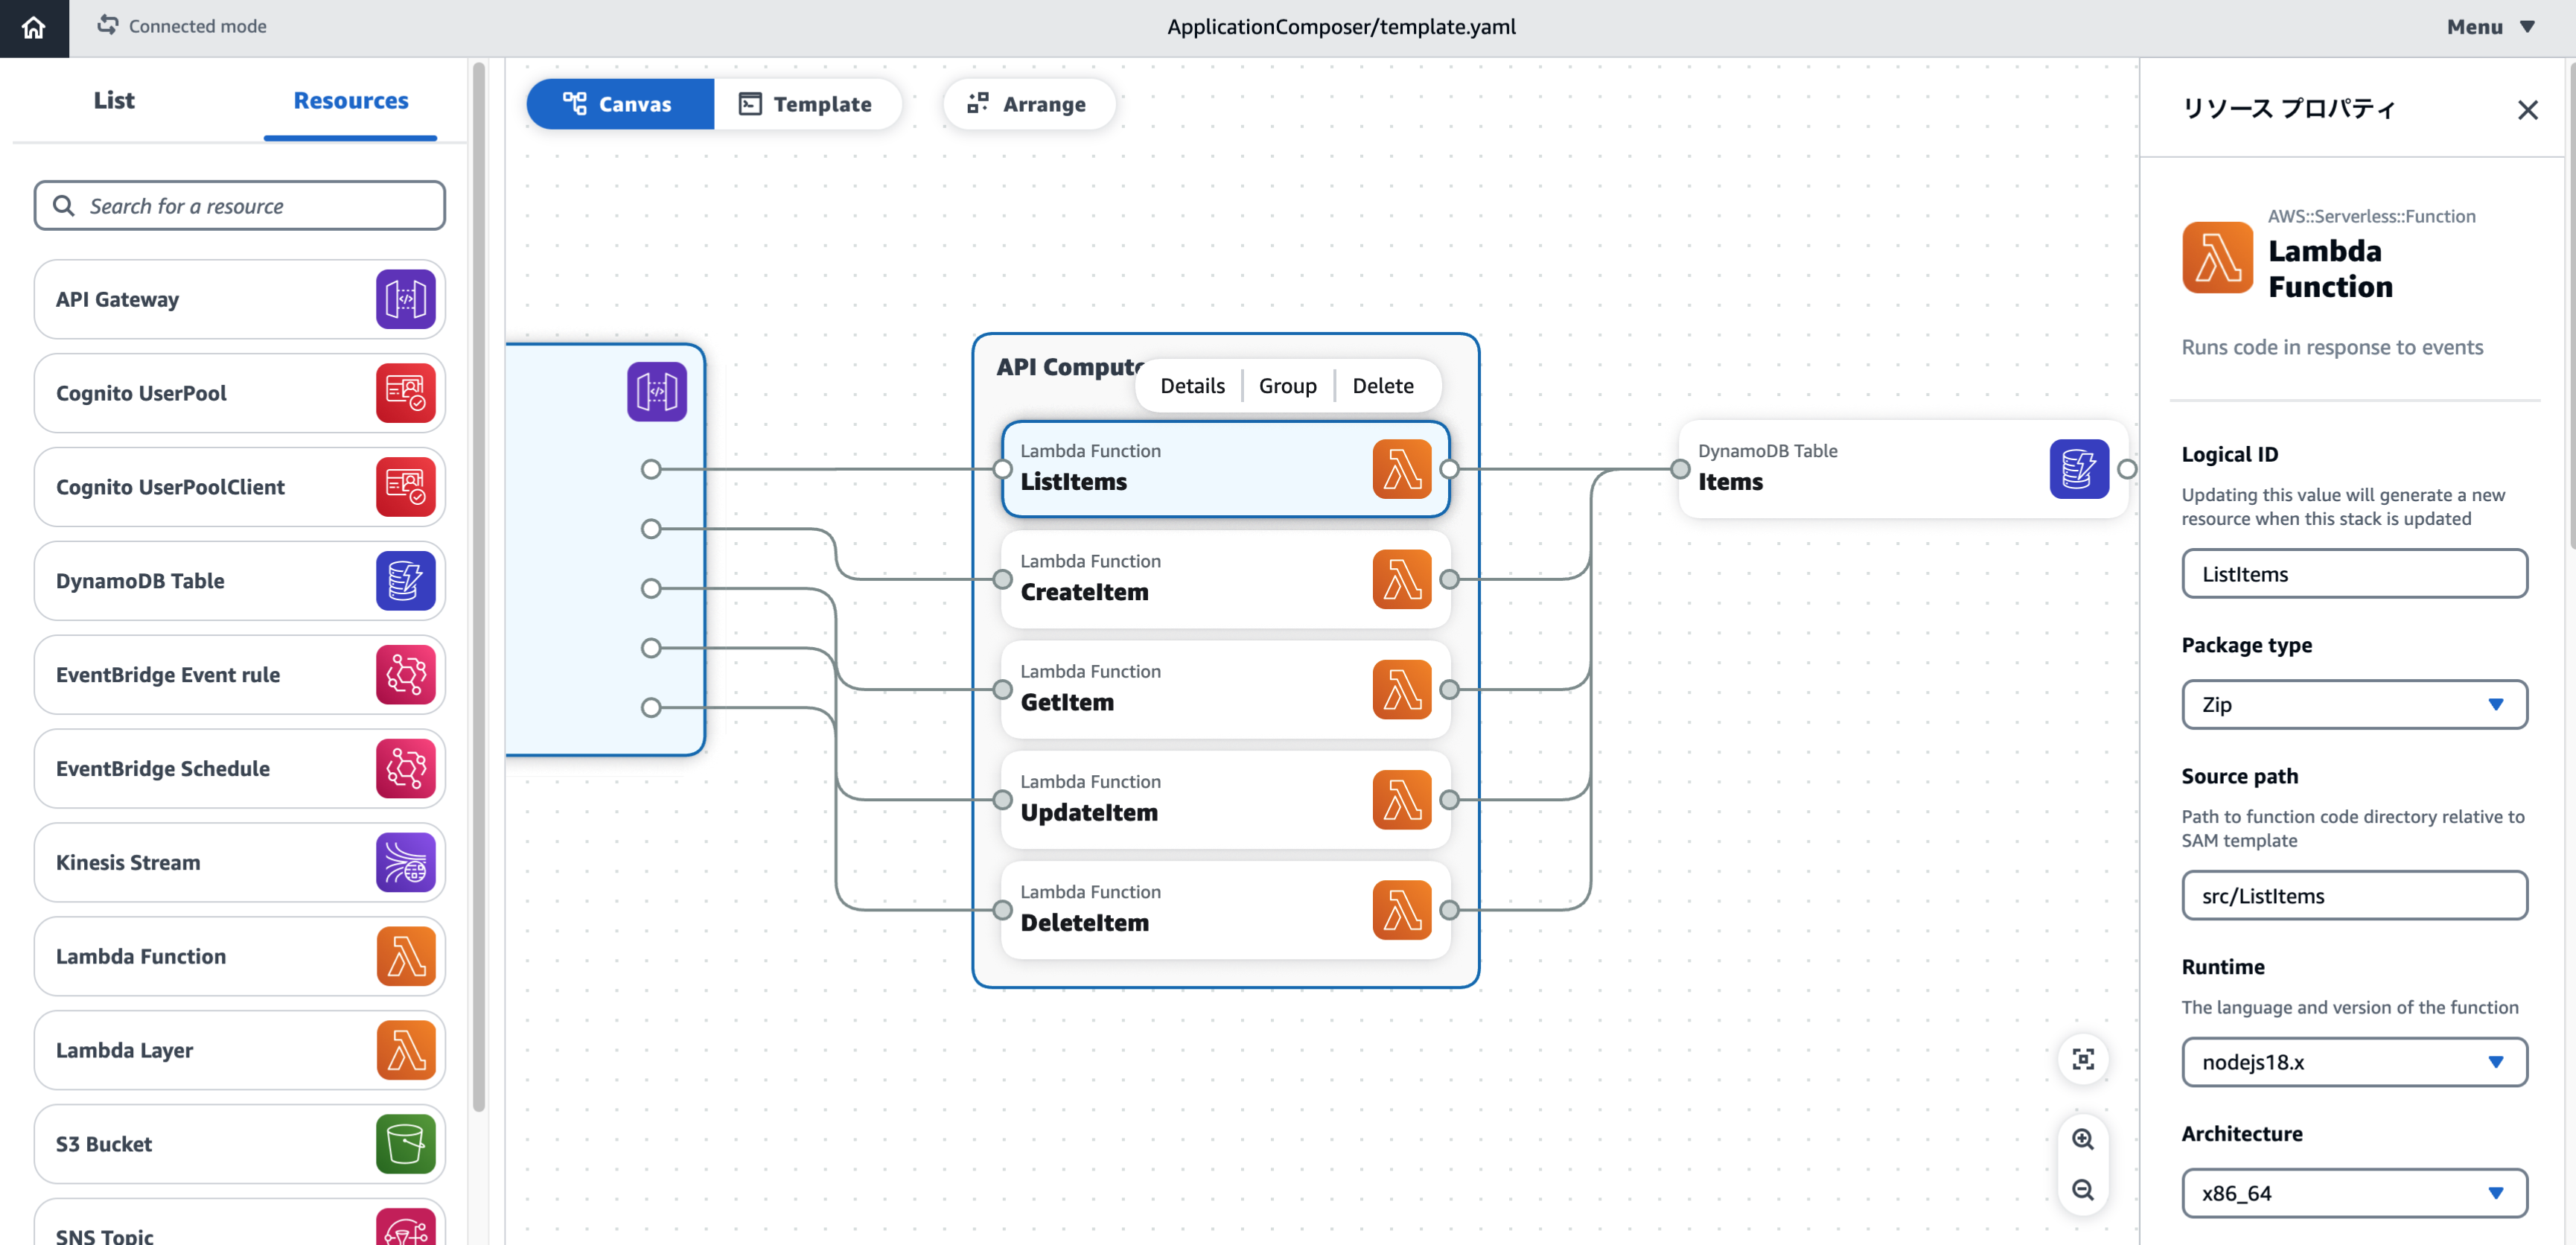The width and height of the screenshot is (2576, 1245).
Task: Select the EventBridge Schedule icon
Action: click(405, 769)
